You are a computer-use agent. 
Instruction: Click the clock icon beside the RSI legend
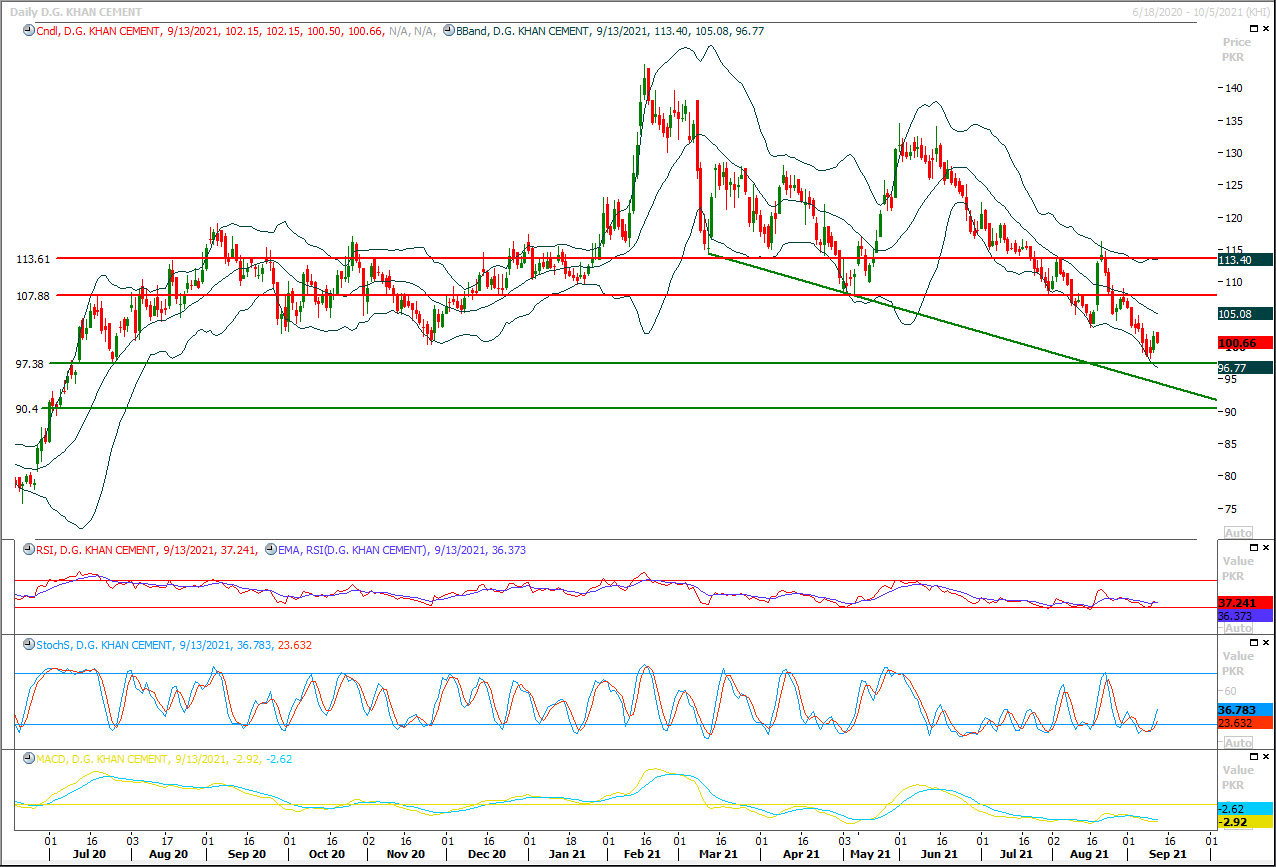[x=27, y=550]
